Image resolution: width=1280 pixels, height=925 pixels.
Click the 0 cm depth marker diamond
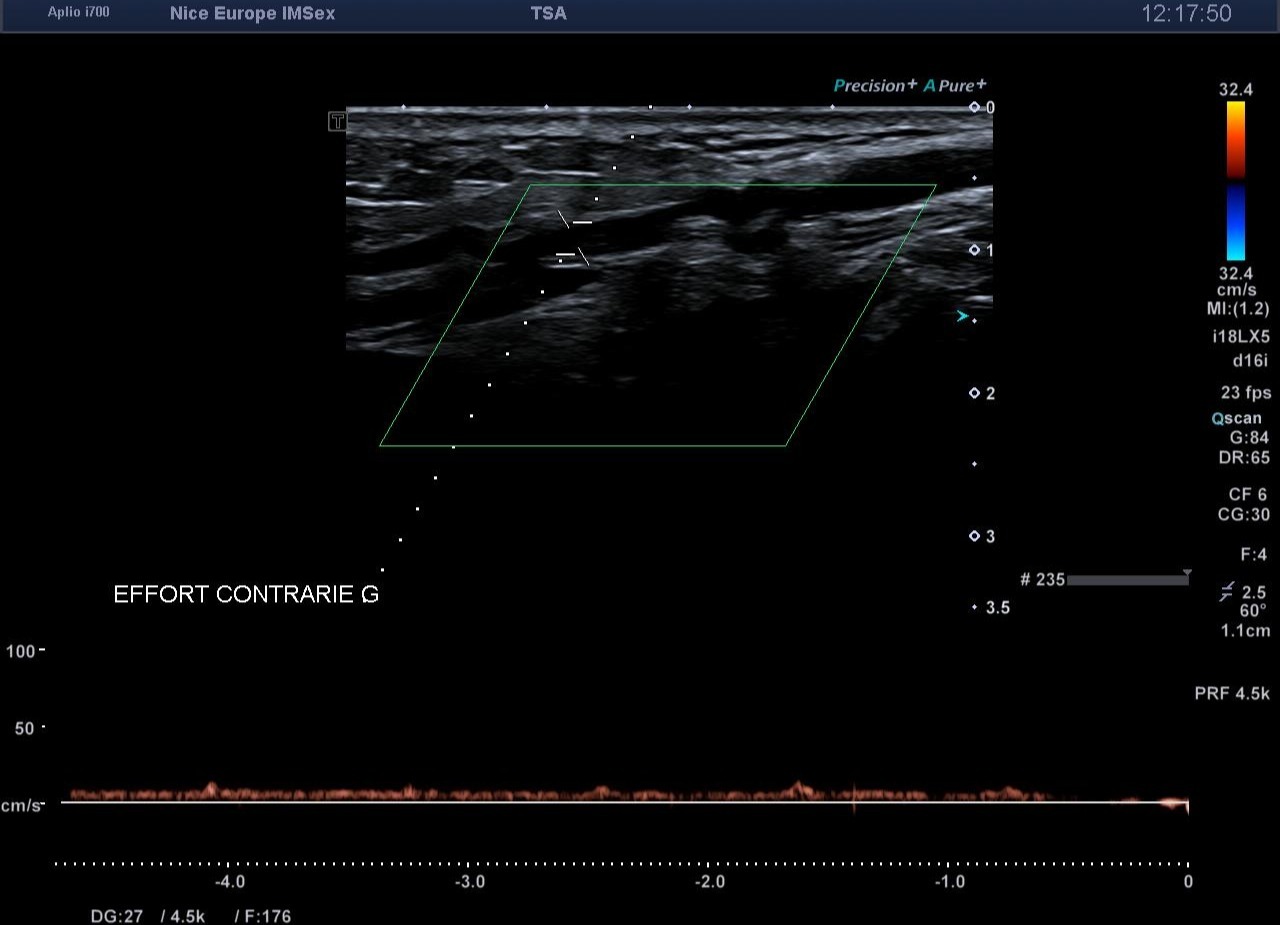tap(974, 107)
